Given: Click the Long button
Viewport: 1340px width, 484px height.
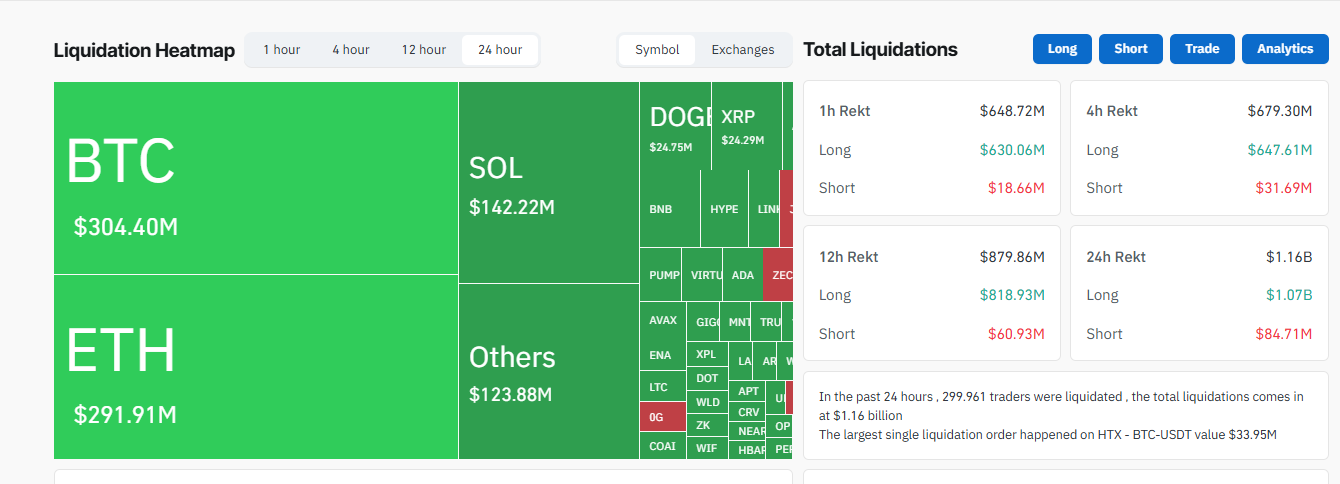Looking at the screenshot, I should point(1062,49).
